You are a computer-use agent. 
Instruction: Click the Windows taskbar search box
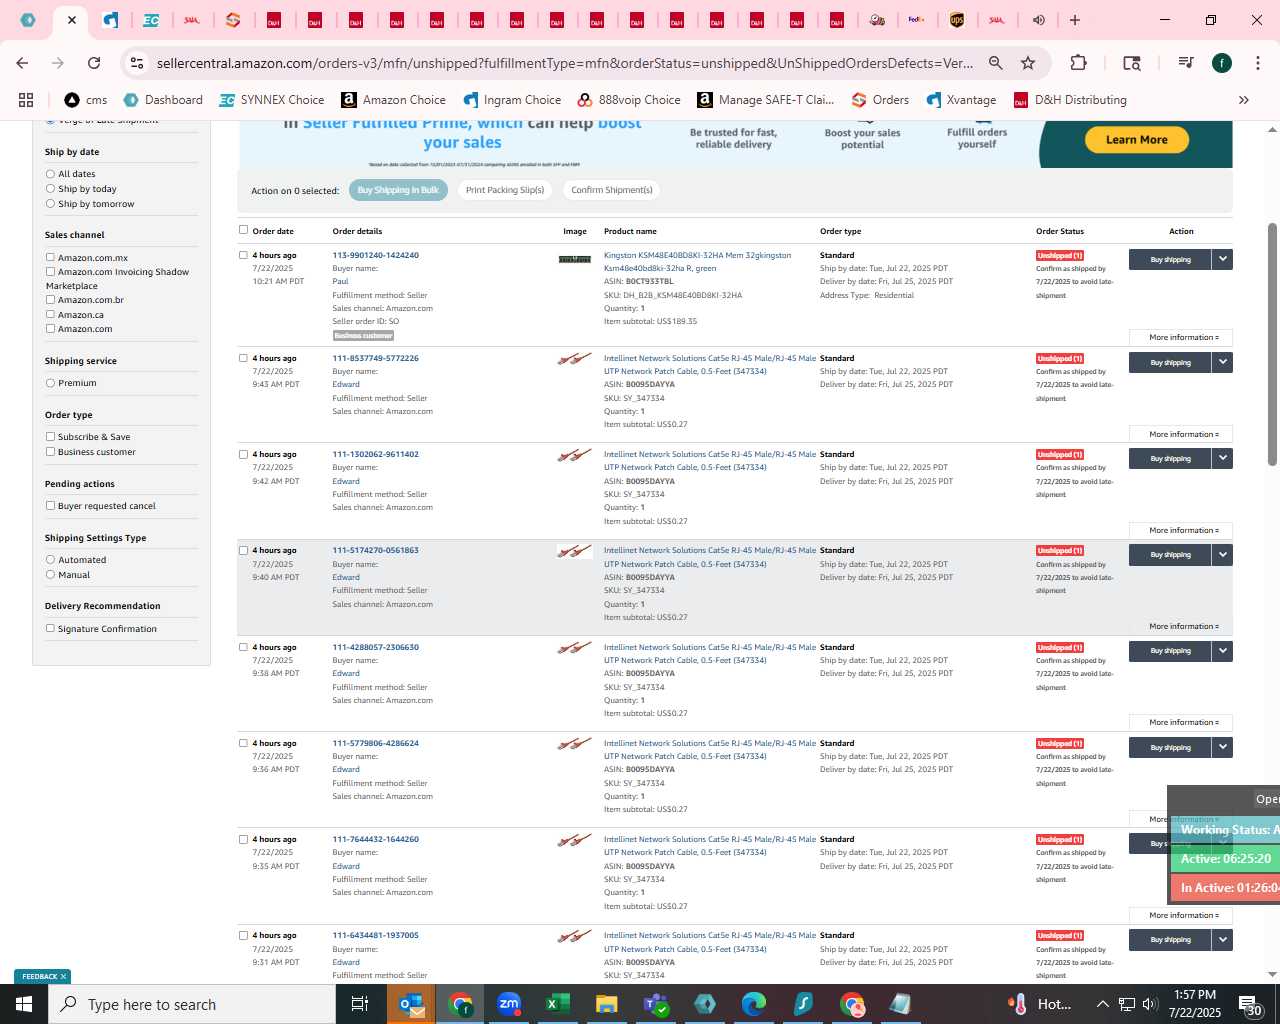[x=192, y=1004]
